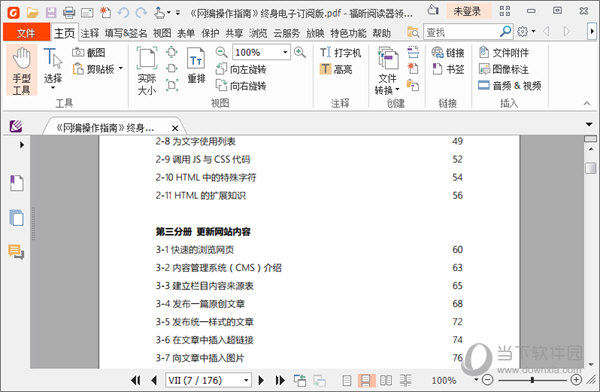The height and width of the screenshot is (392, 600).
Task: Open the 帮助 help tab
Action: click(382, 33)
